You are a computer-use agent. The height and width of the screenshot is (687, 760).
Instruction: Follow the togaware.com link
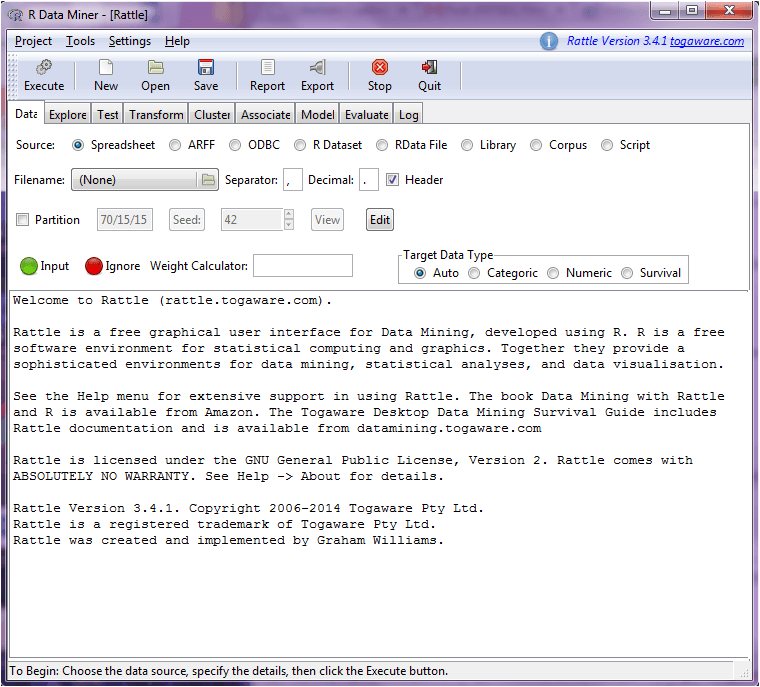click(x=706, y=41)
